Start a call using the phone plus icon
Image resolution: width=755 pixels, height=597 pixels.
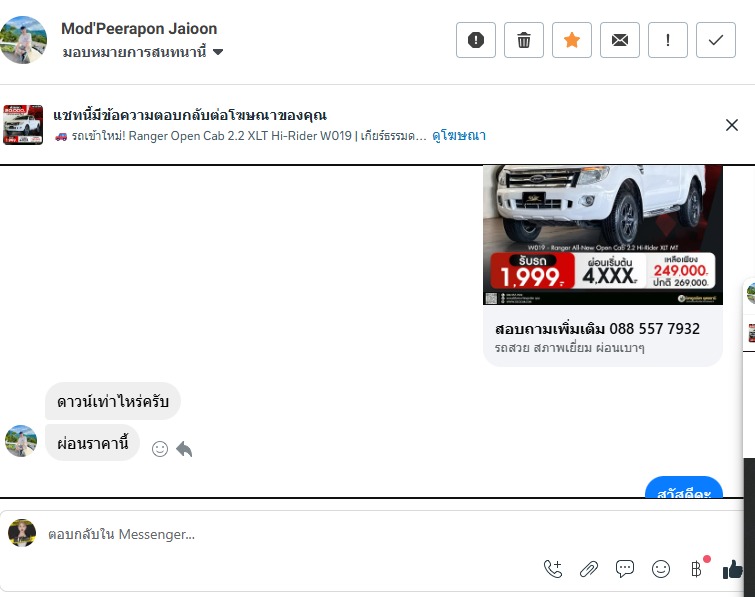click(x=553, y=569)
